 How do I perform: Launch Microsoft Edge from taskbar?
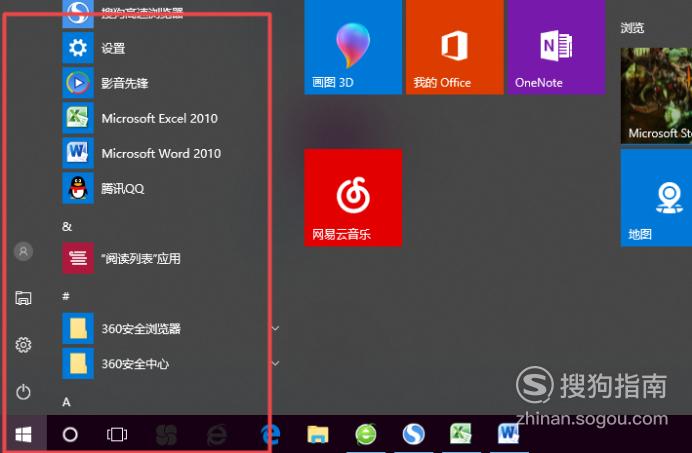pyautogui.click(x=271, y=434)
